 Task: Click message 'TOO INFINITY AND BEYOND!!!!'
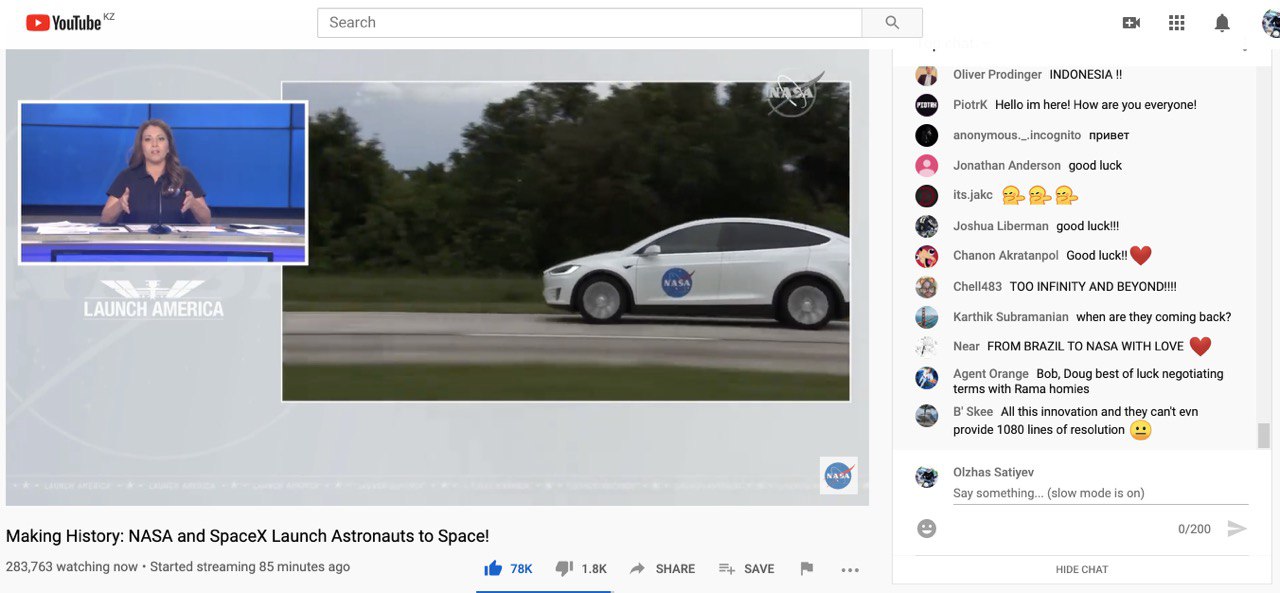(1093, 287)
